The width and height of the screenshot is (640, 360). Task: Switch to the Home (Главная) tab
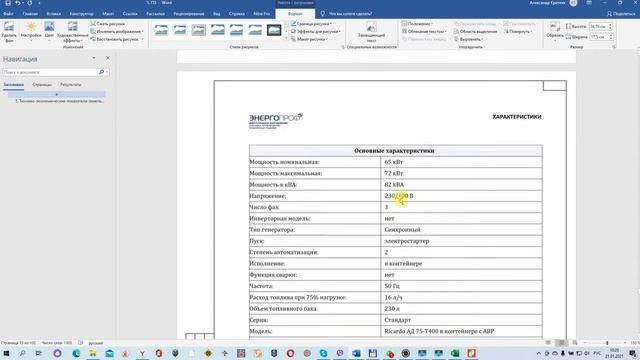click(30, 13)
